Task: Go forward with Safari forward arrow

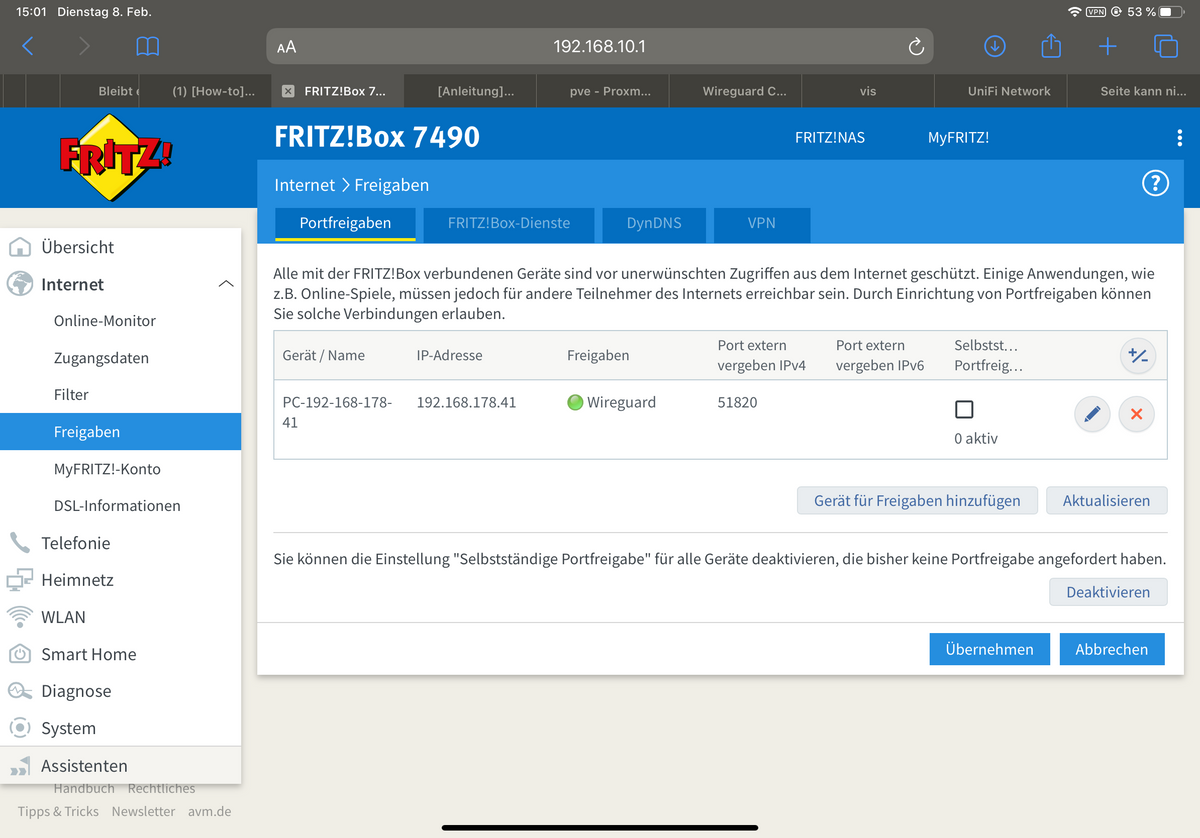Action: point(84,46)
